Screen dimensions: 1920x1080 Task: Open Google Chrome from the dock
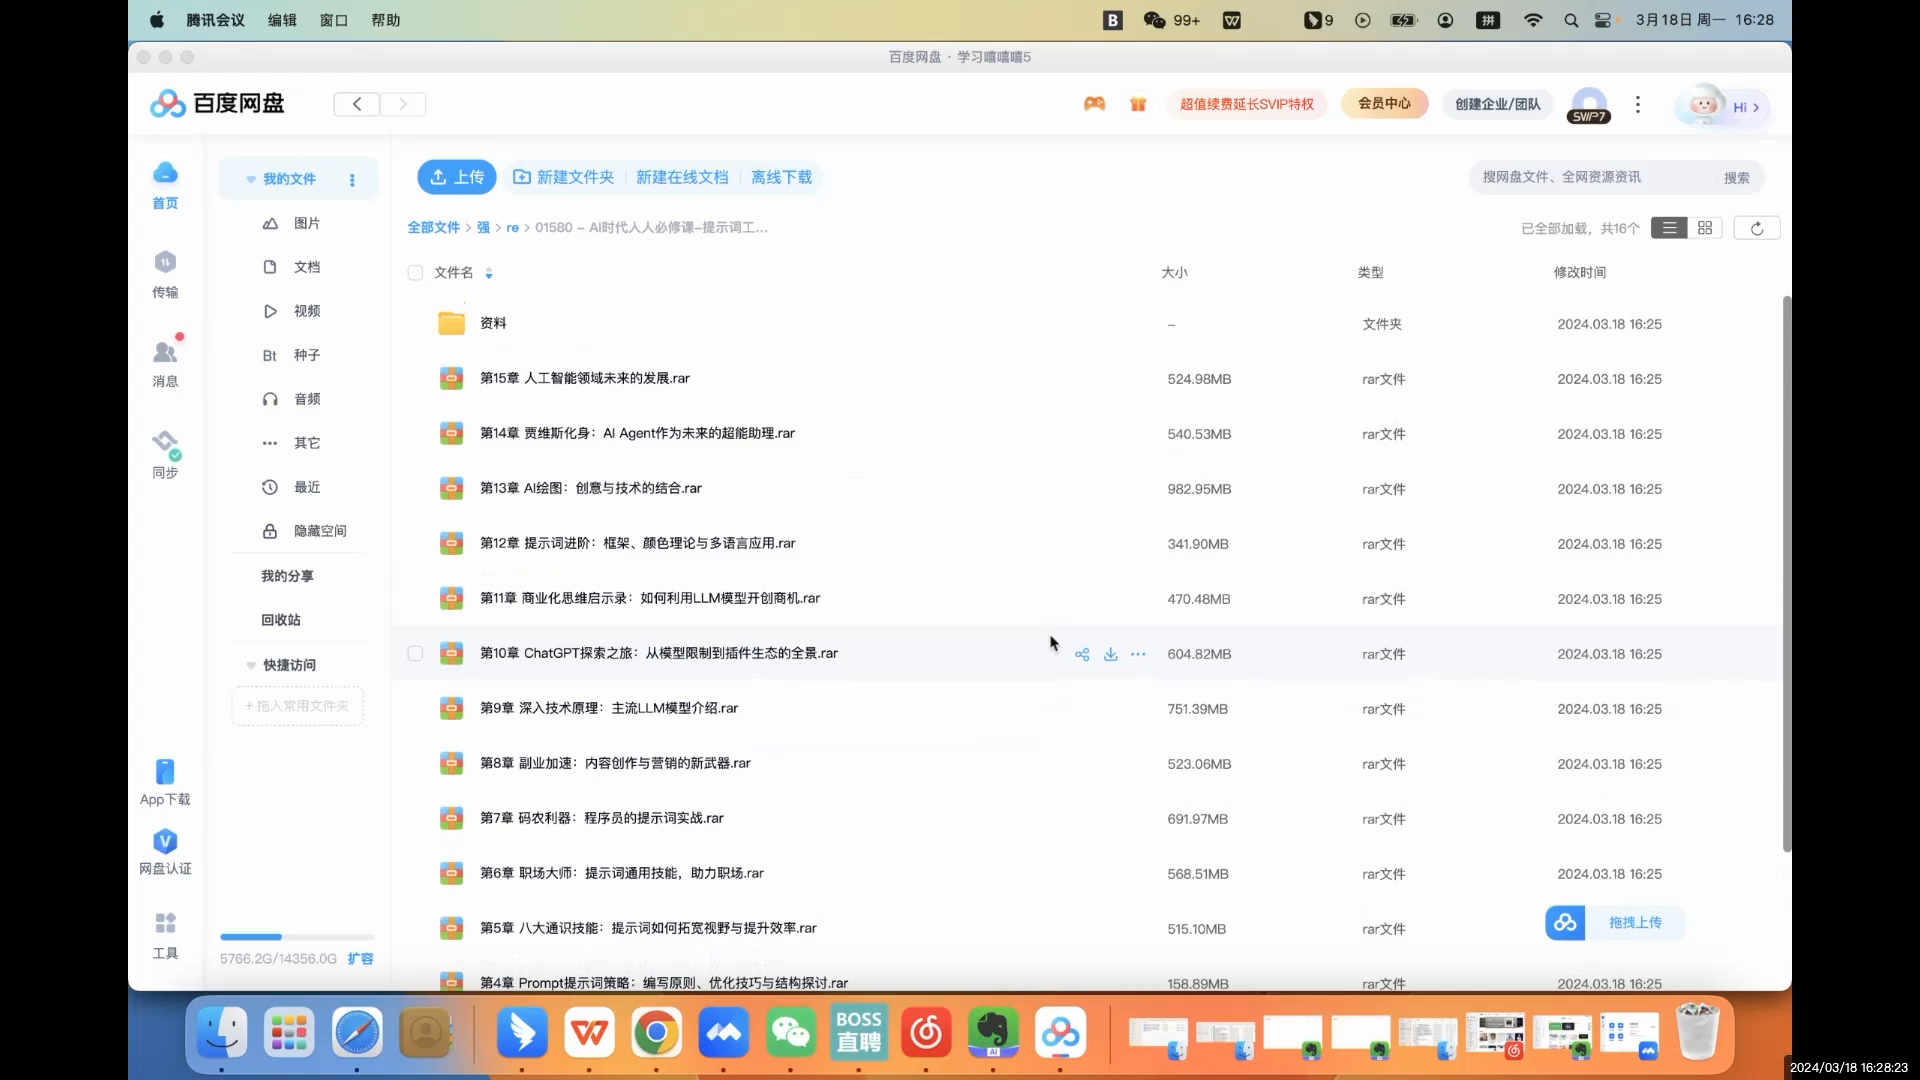[x=656, y=1032]
